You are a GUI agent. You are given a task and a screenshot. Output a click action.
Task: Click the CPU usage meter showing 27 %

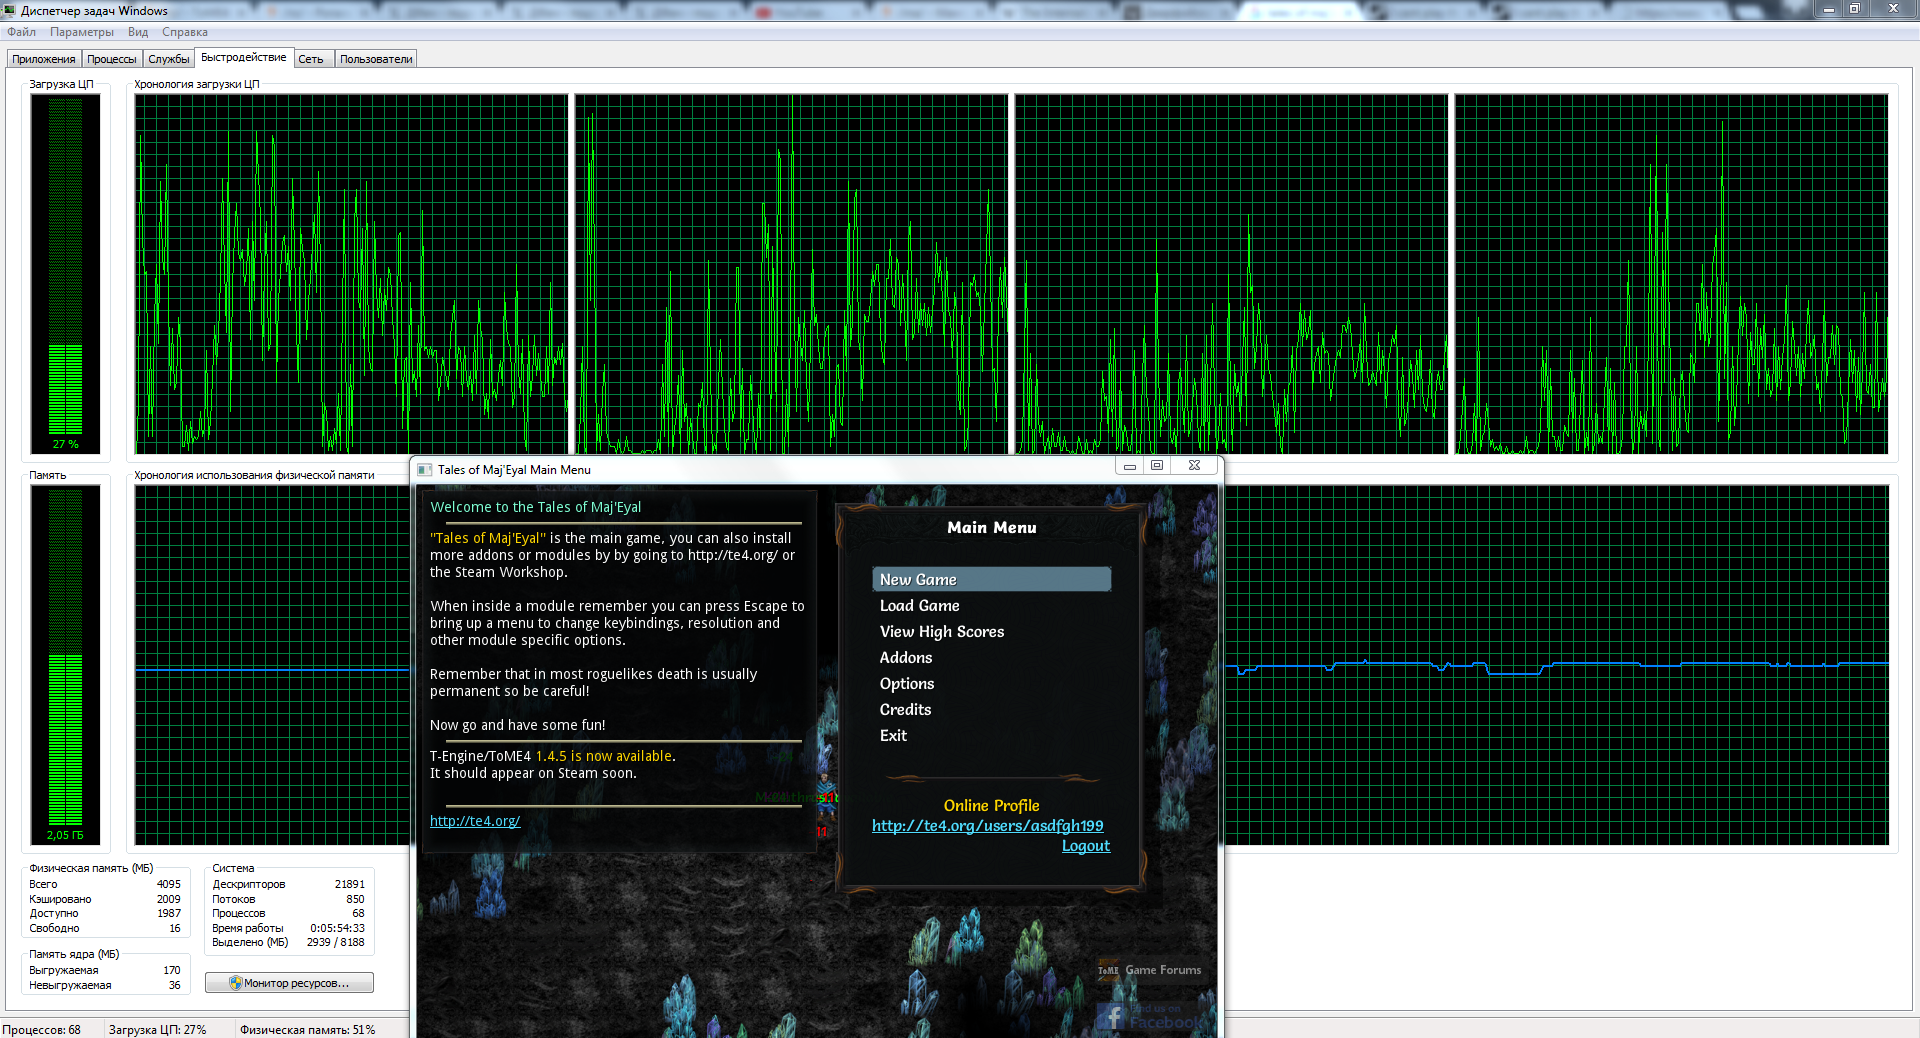click(66, 272)
